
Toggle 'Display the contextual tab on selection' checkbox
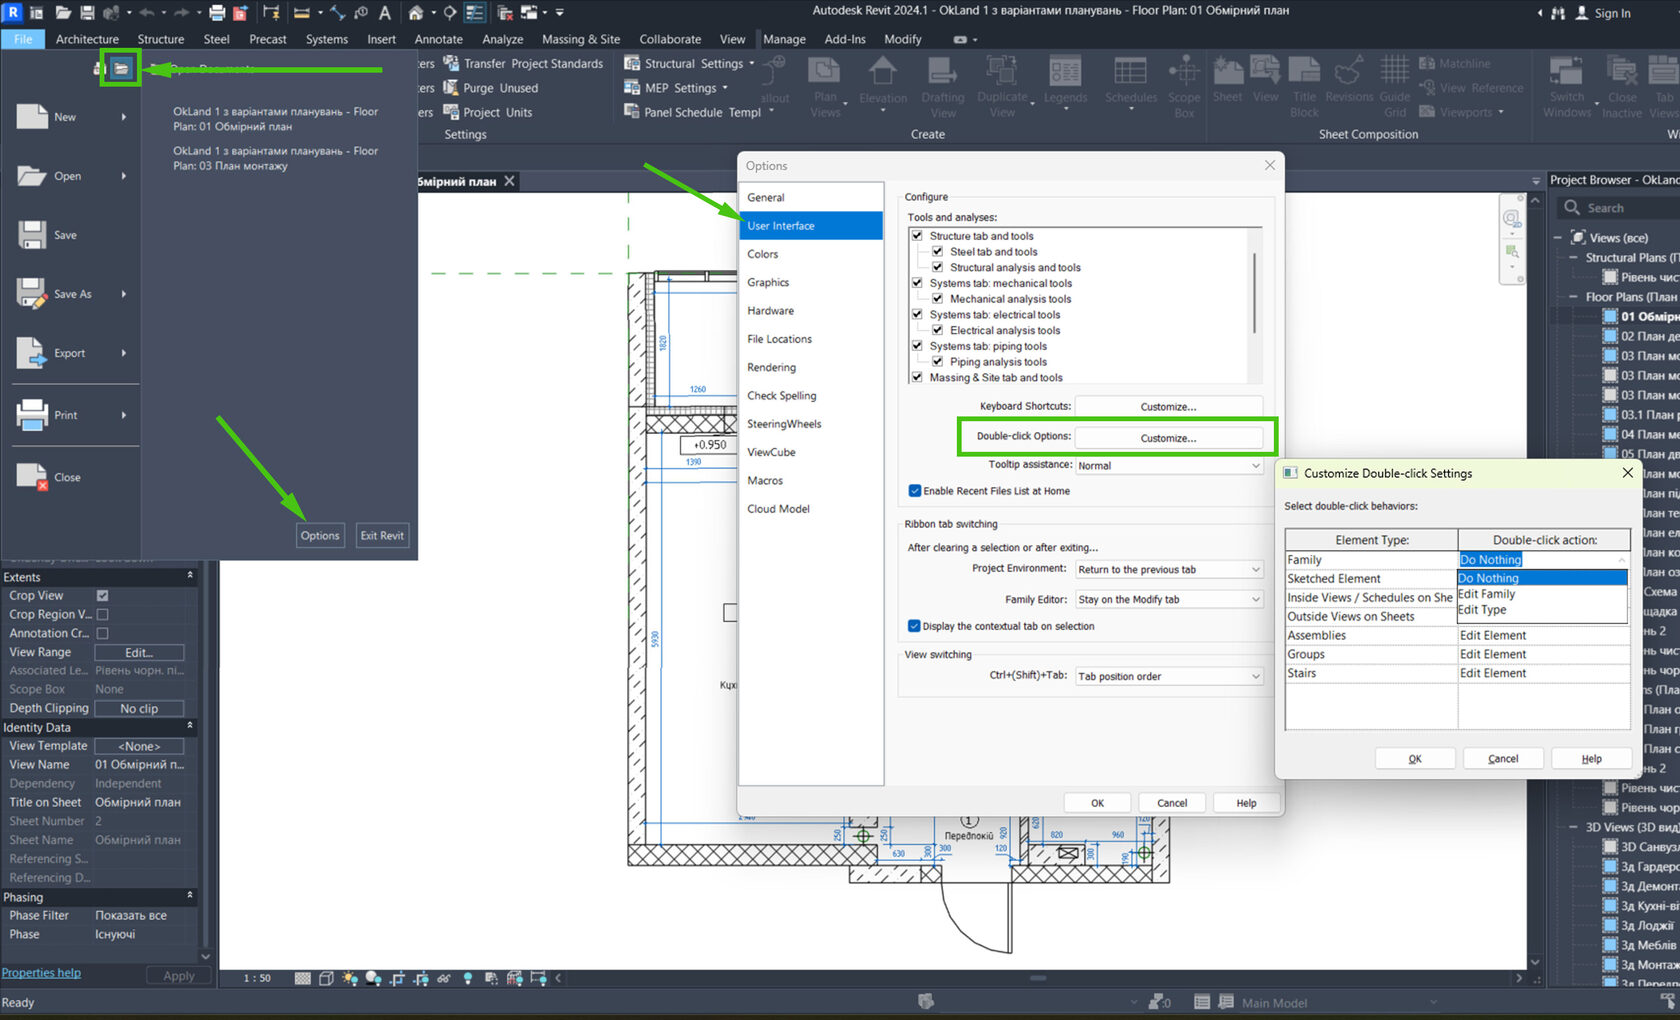914,626
